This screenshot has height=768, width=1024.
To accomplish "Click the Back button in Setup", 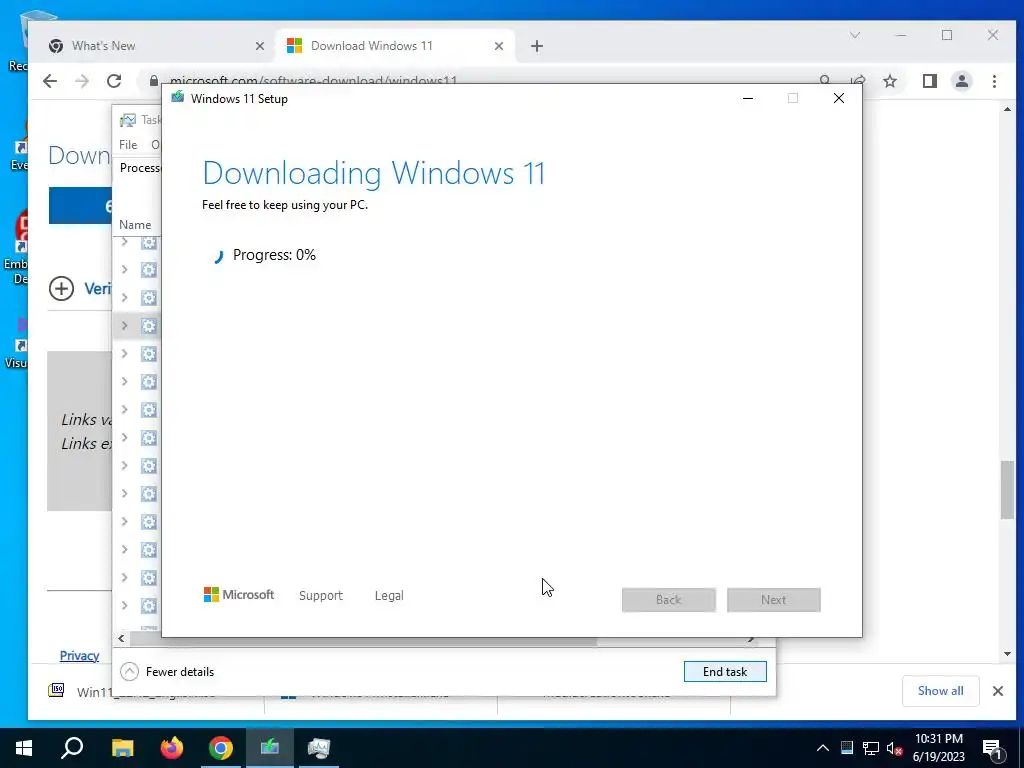I will pos(669,600).
